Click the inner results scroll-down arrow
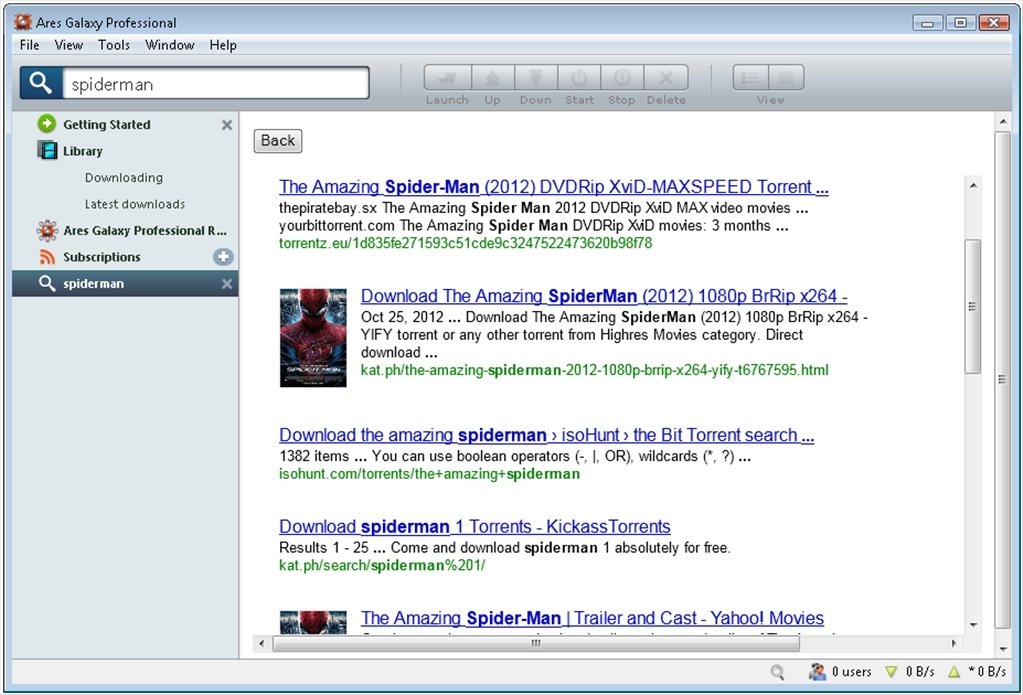The height and width of the screenshot is (695, 1023). [973, 625]
